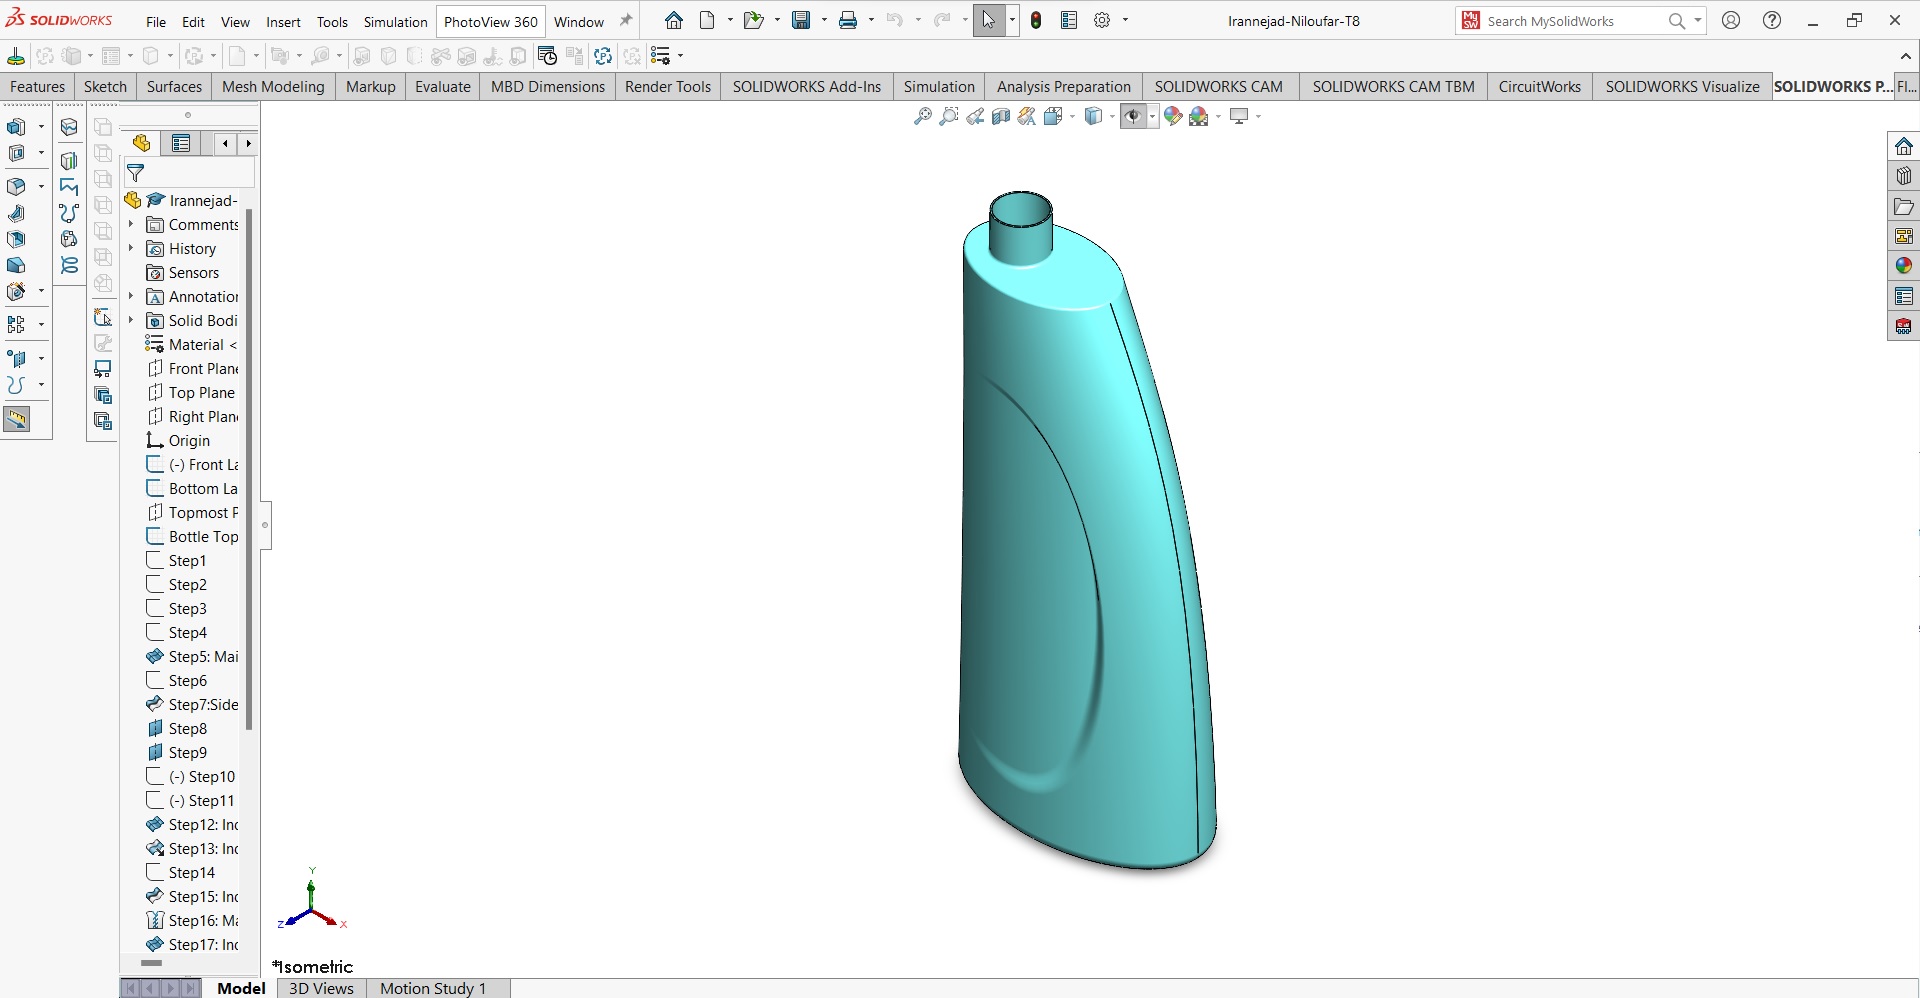
Task: Expand the History folder in feature tree
Action: (131, 248)
